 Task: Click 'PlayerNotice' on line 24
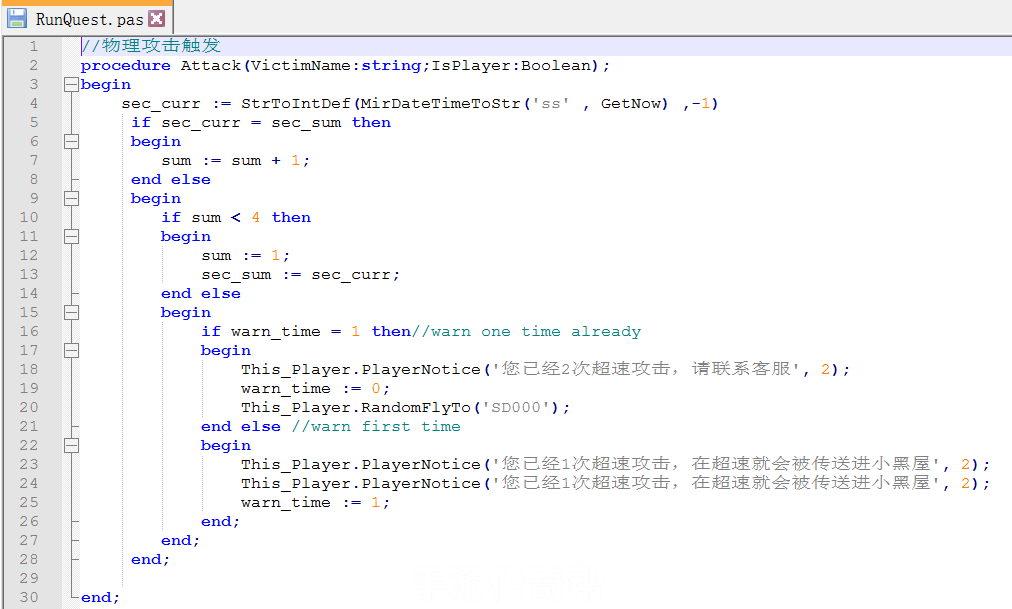click(x=421, y=483)
